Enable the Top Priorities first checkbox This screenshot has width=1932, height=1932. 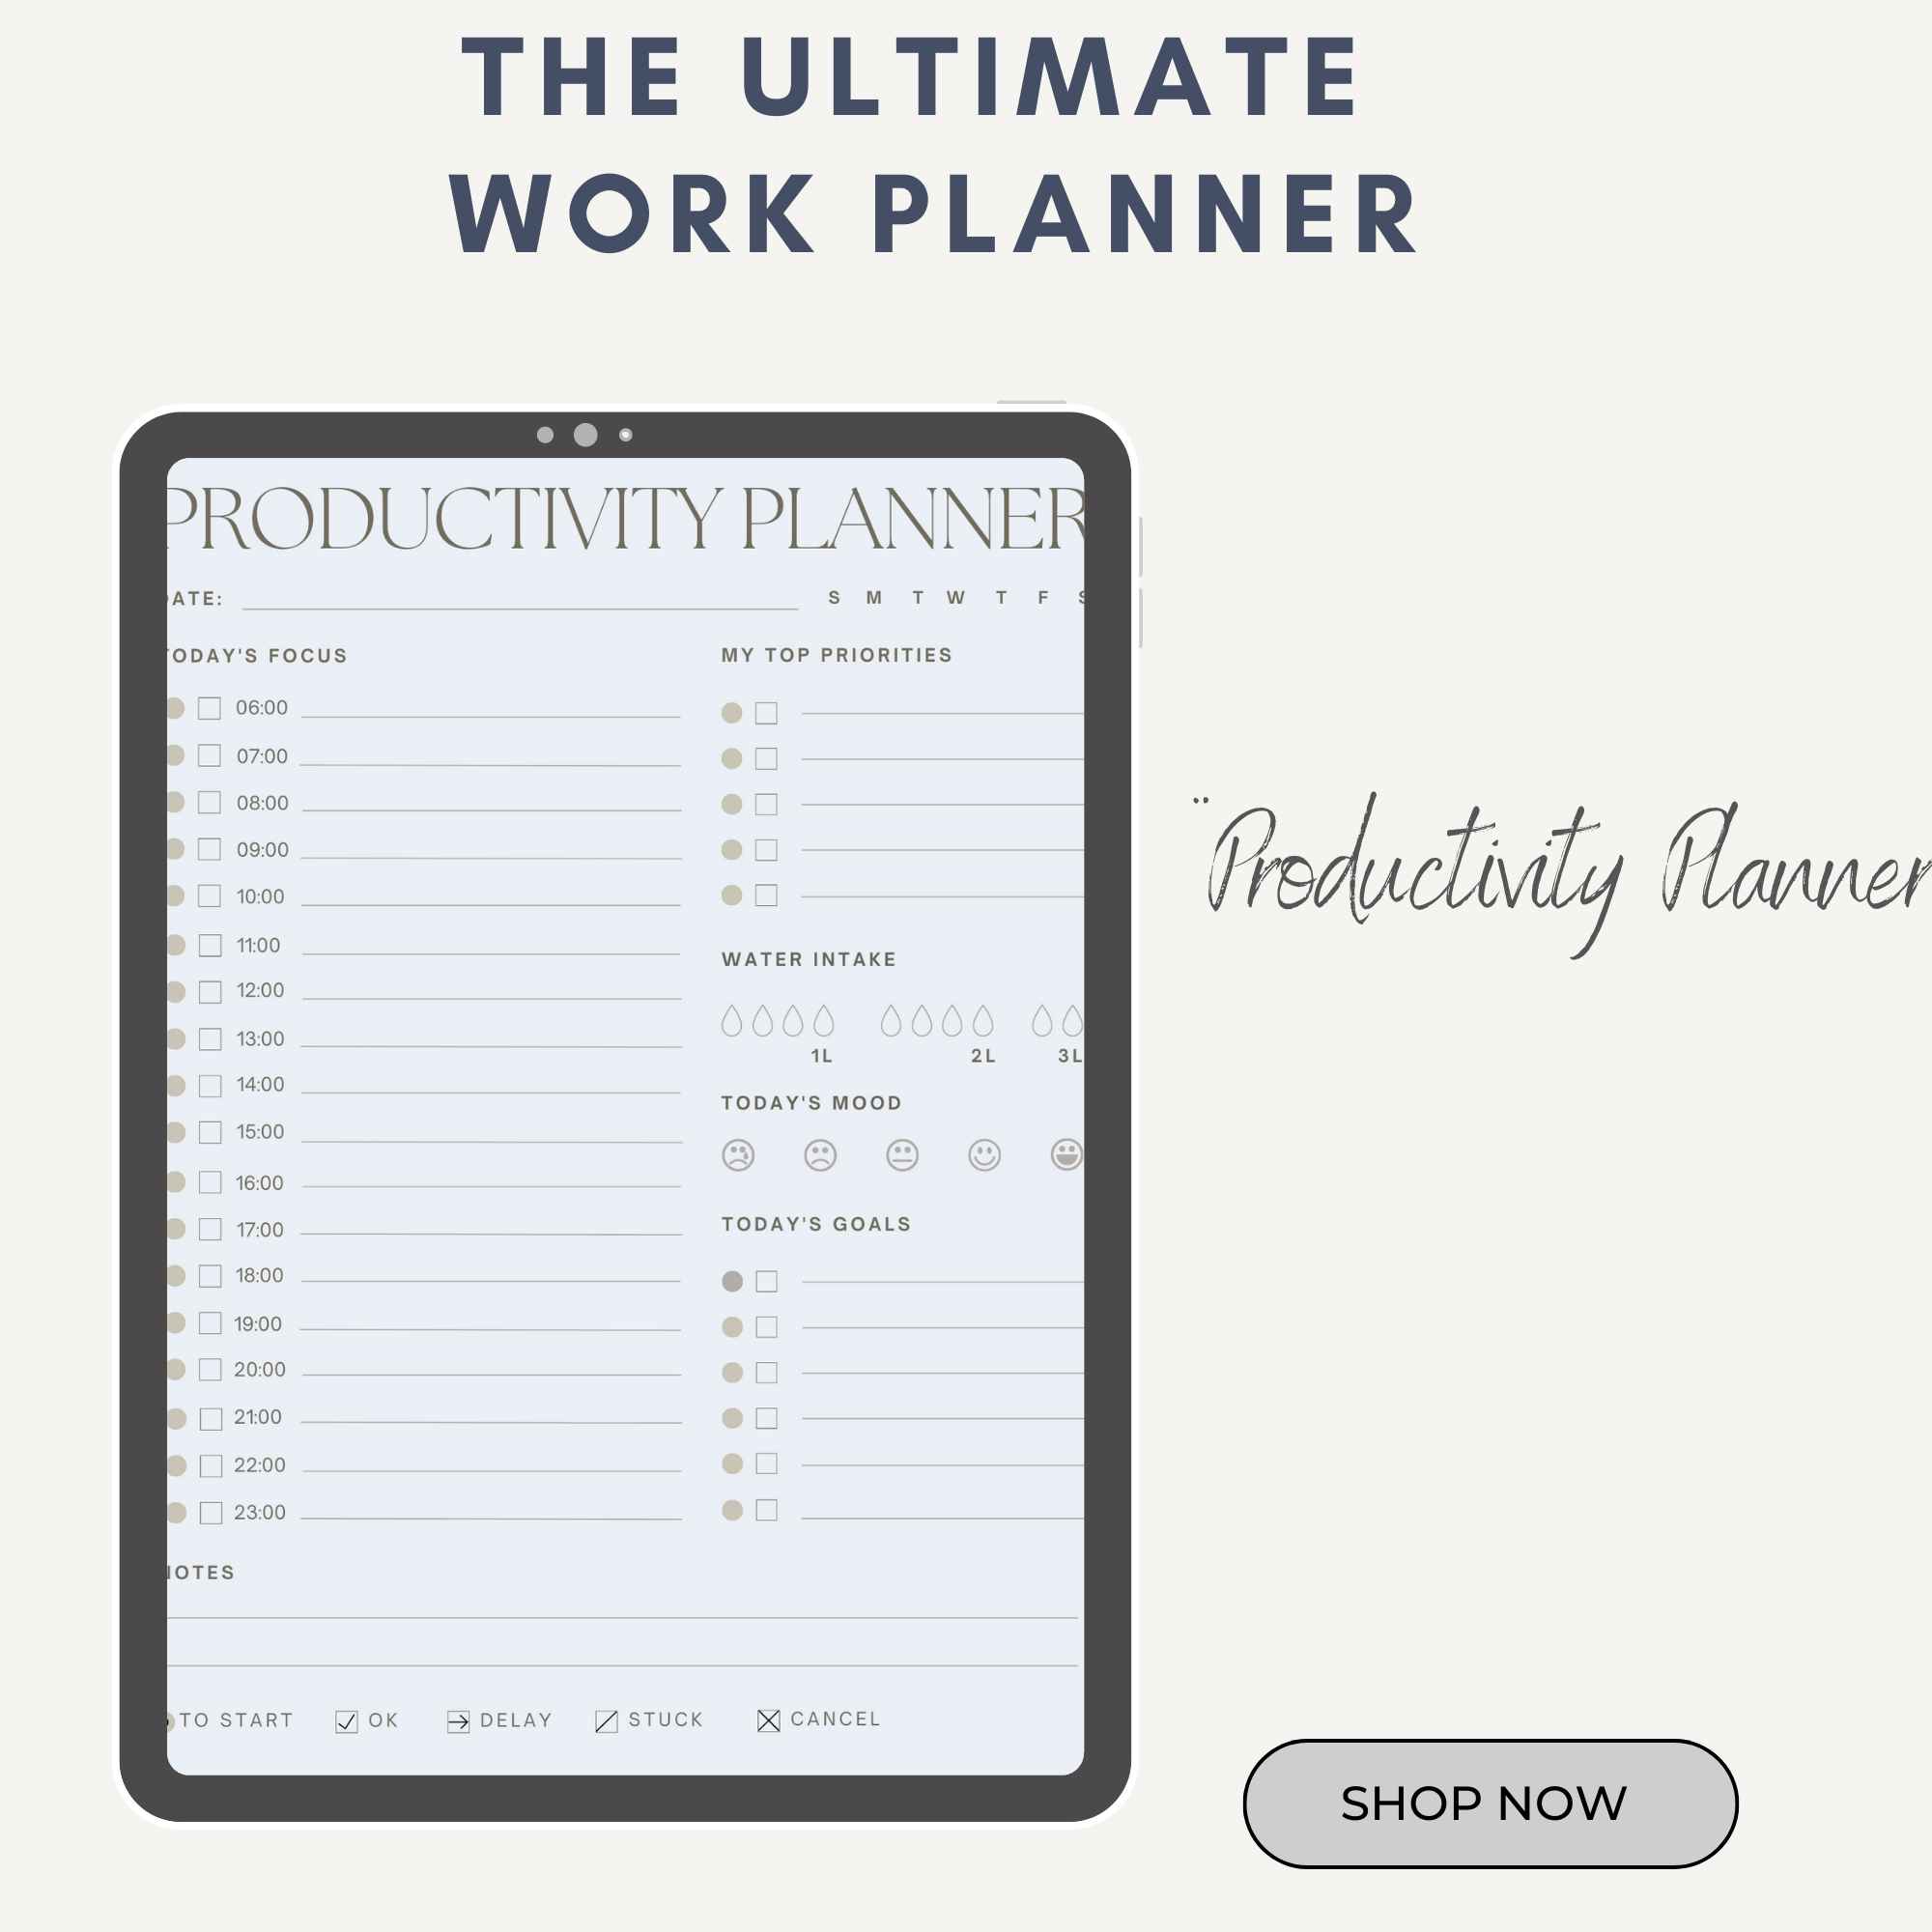[766, 713]
